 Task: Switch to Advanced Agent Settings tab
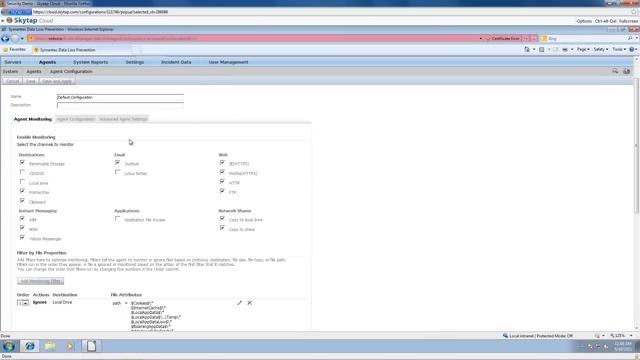pyautogui.click(x=123, y=119)
